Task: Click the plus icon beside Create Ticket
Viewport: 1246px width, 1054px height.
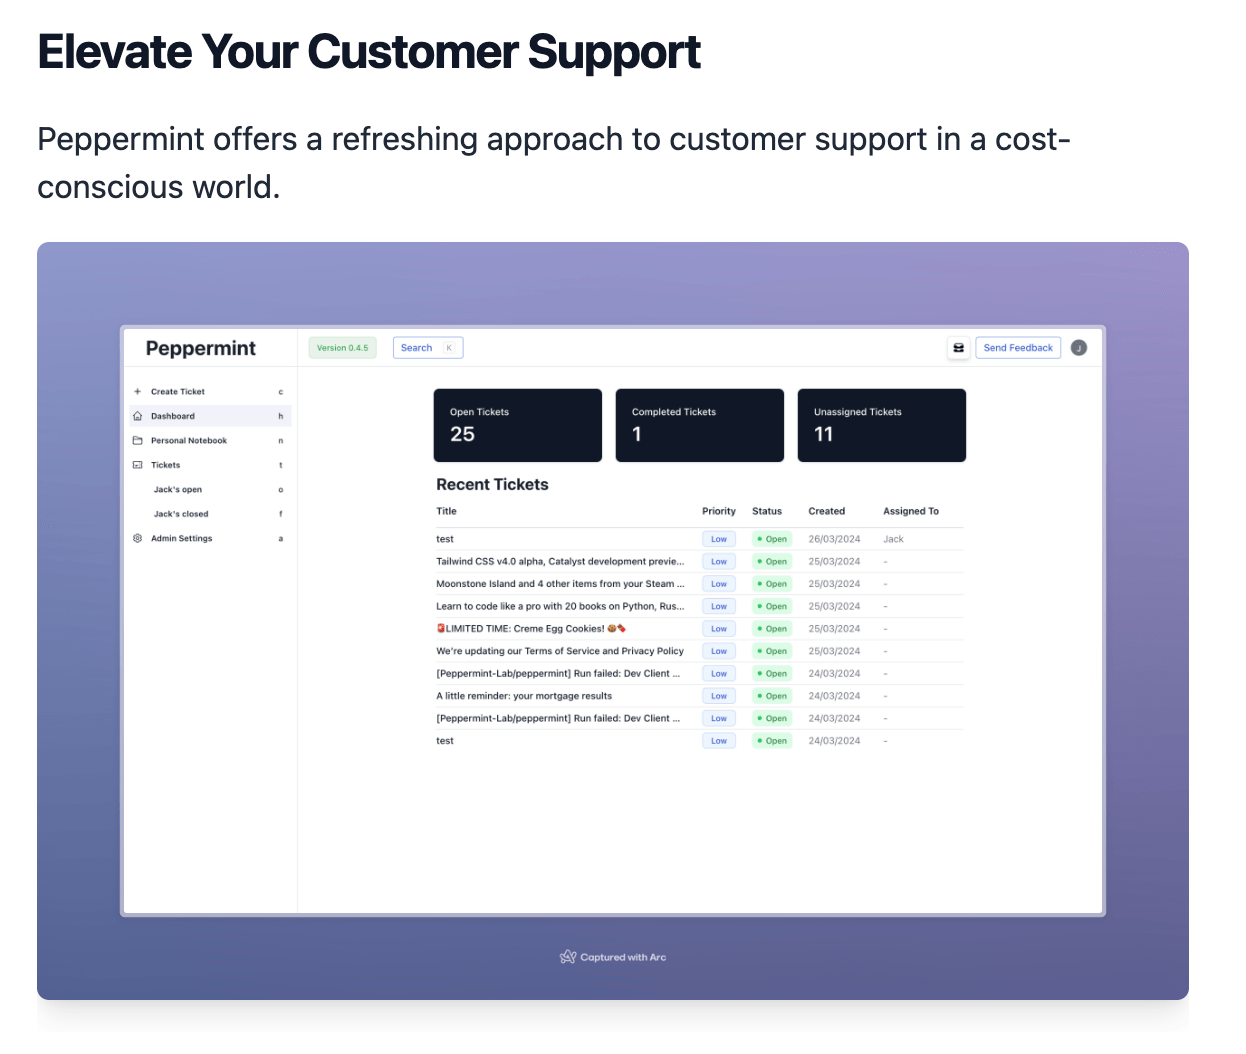Action: pos(138,392)
